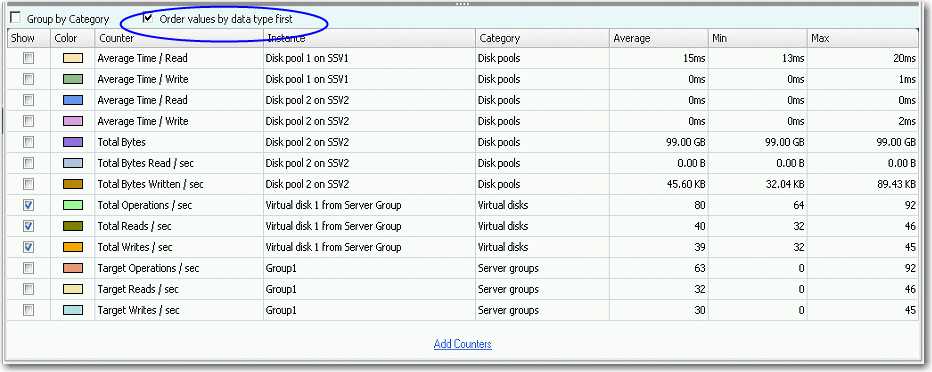Pick the olive Total Reads / sec swatch
This screenshot has height=372, width=932.
pos(73,226)
